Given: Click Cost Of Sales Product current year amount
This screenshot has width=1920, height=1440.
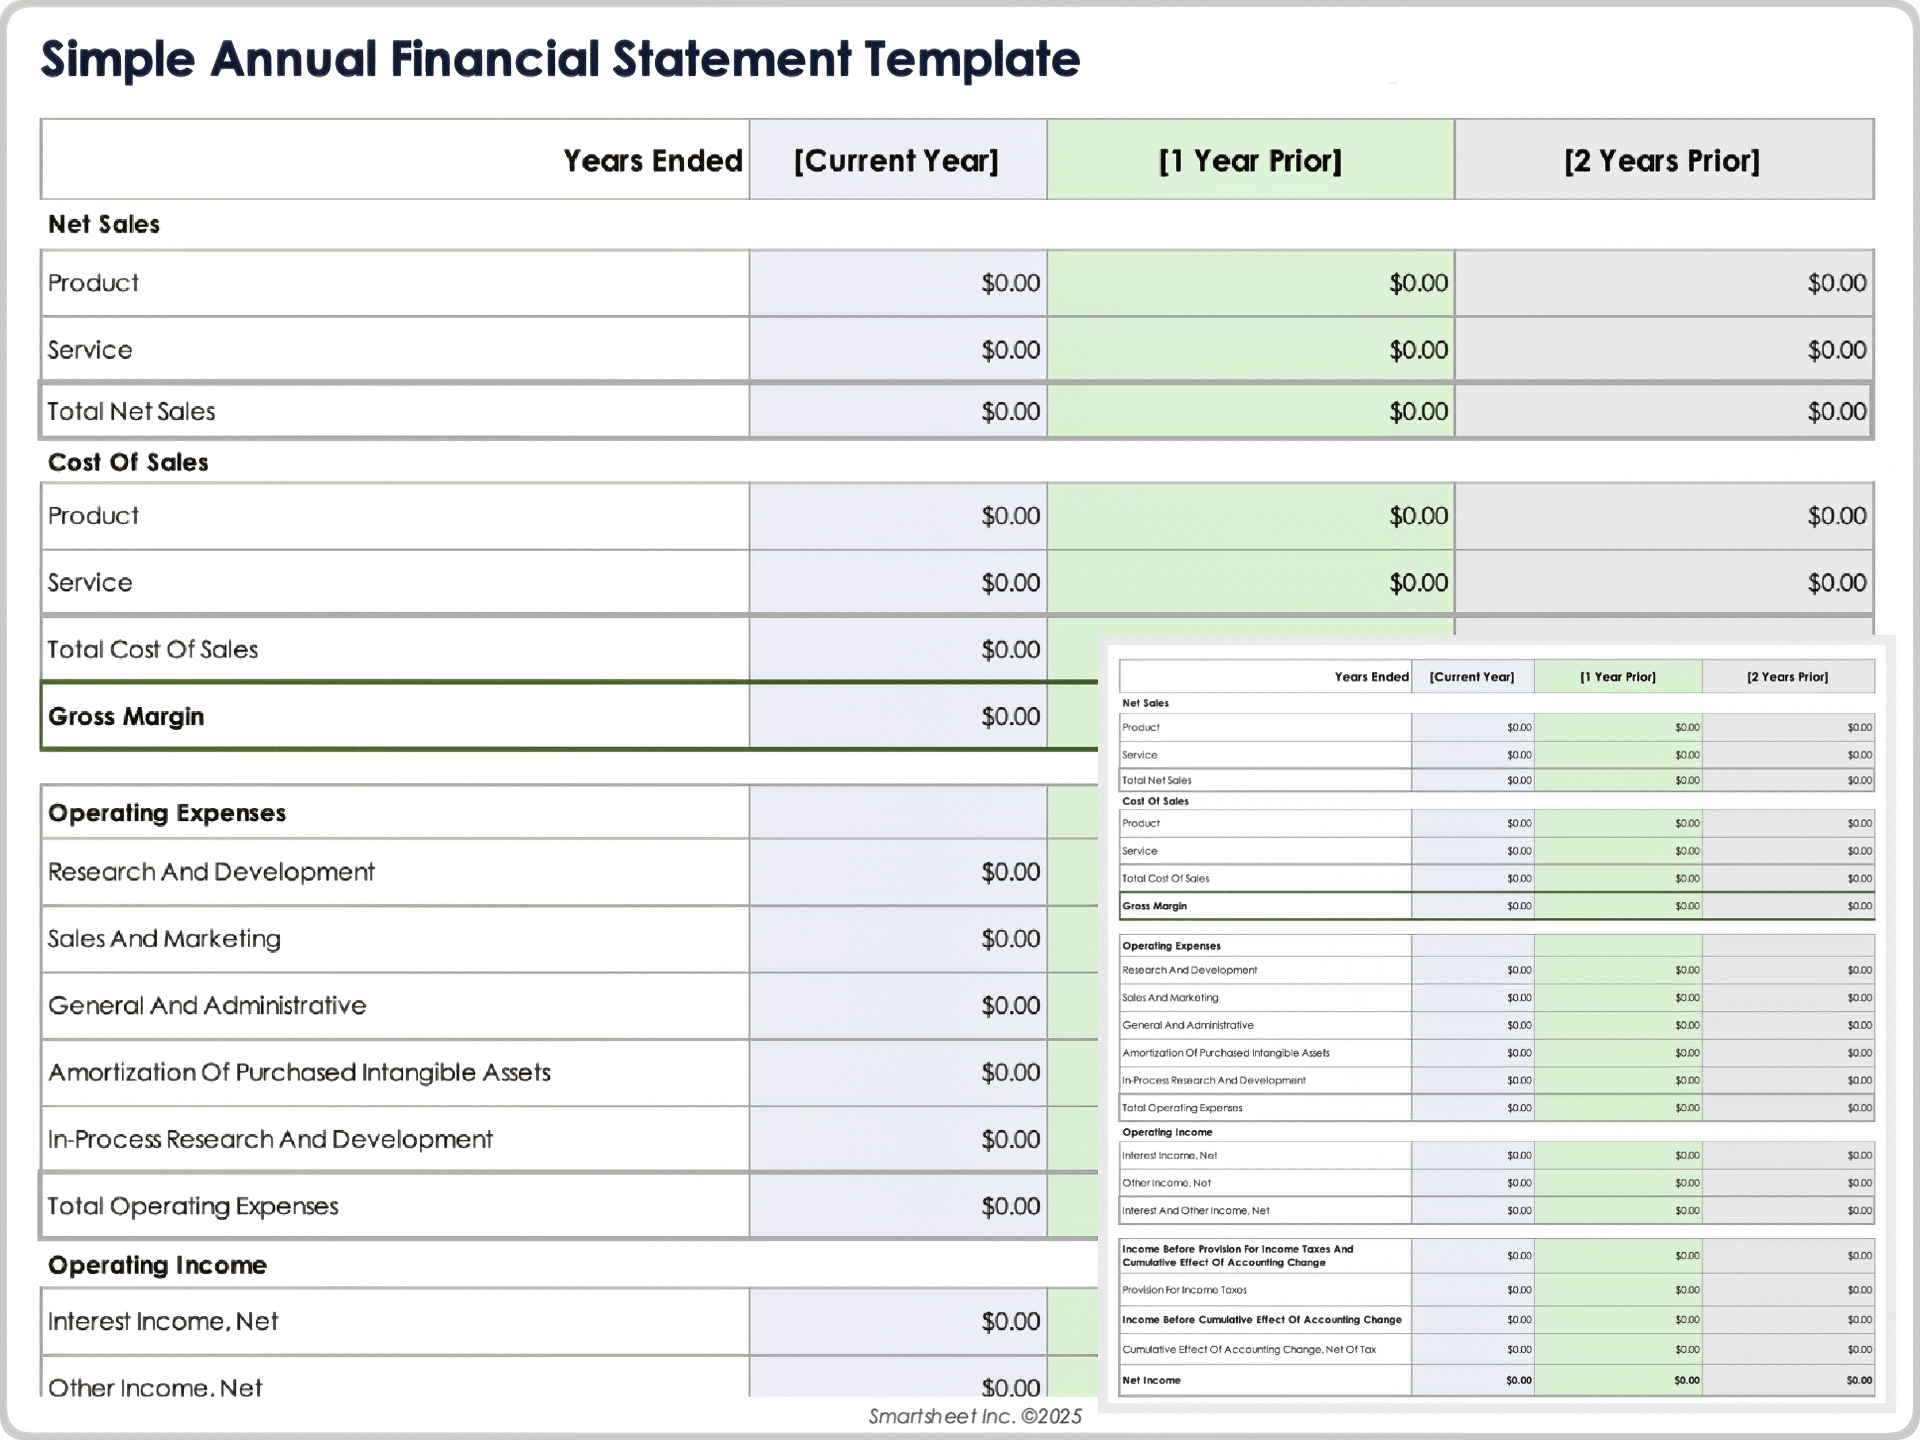Looking at the screenshot, I should click(898, 516).
